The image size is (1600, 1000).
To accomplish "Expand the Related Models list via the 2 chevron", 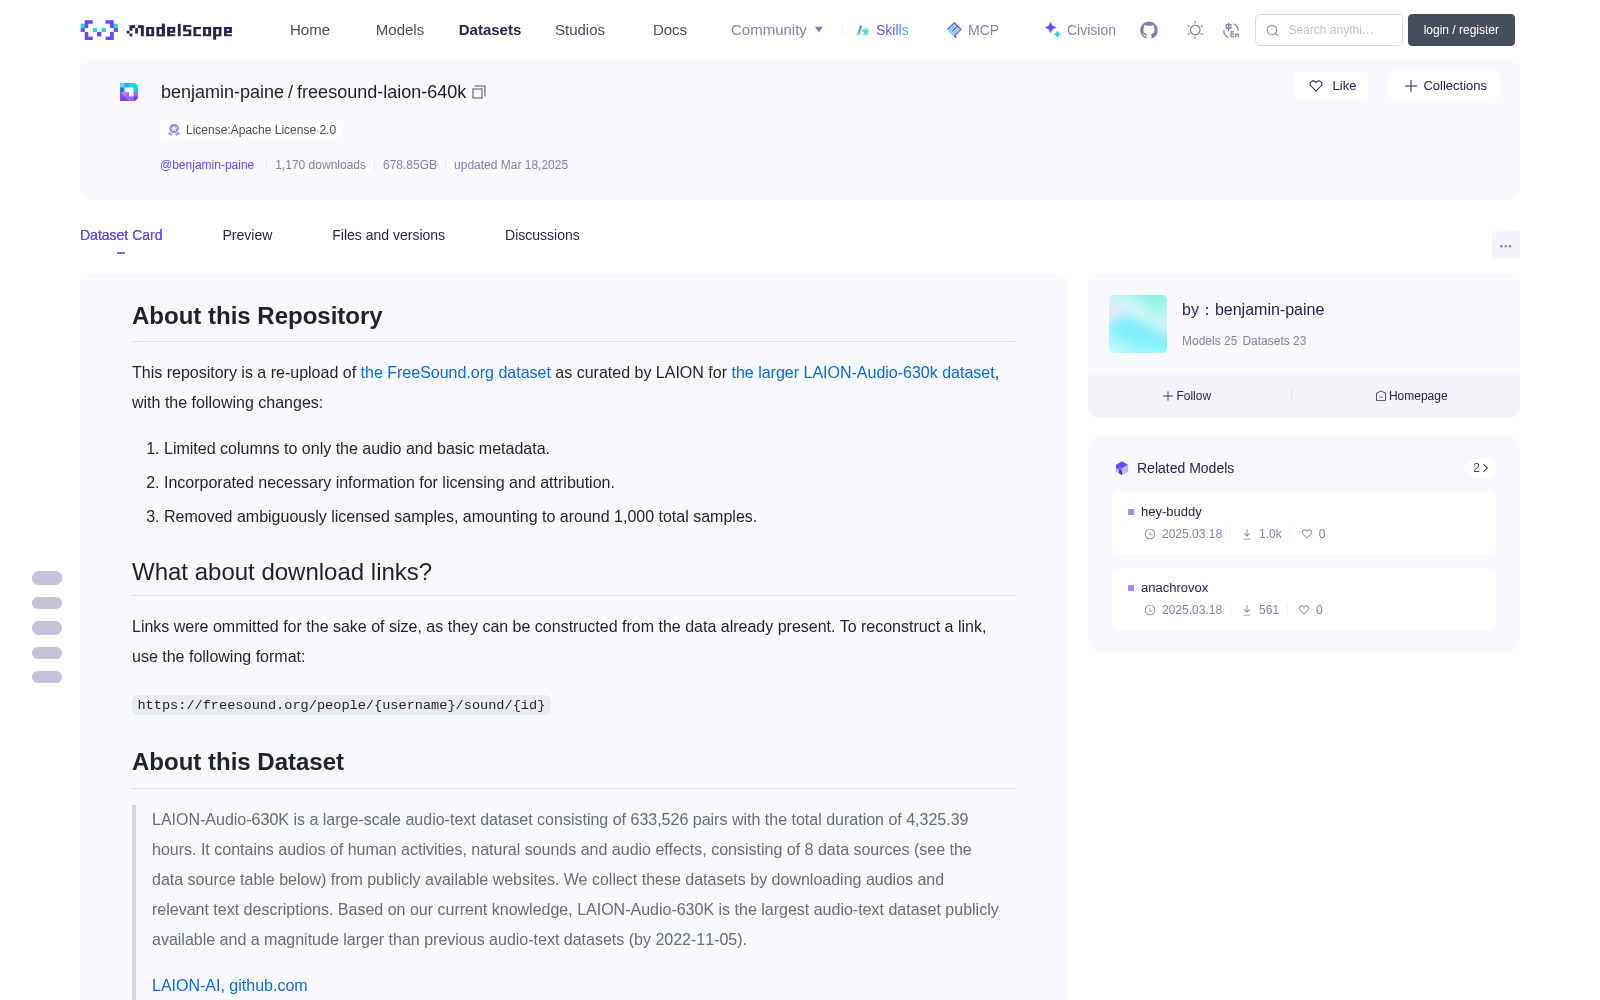I will coord(1481,468).
